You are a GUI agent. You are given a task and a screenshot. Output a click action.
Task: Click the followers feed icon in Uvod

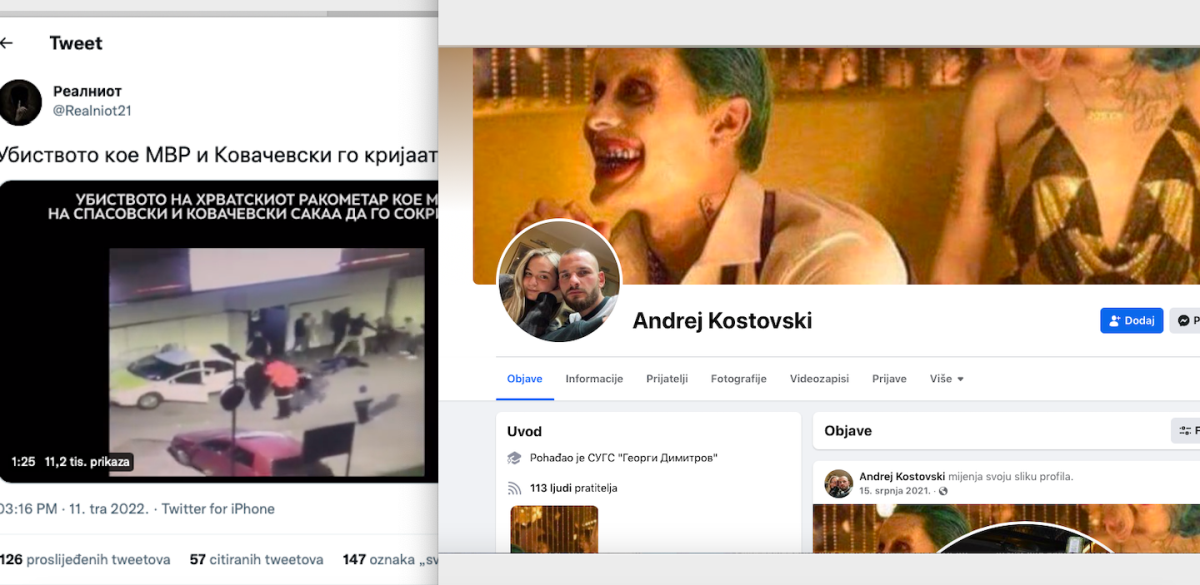(515, 488)
